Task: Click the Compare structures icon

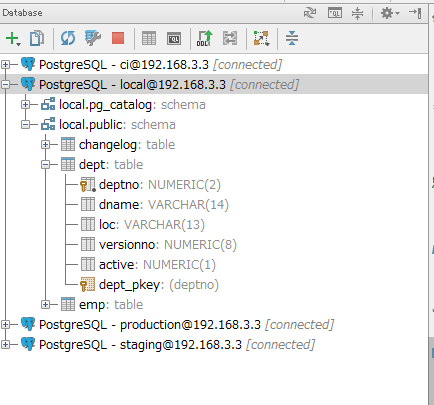Action: pos(230,38)
